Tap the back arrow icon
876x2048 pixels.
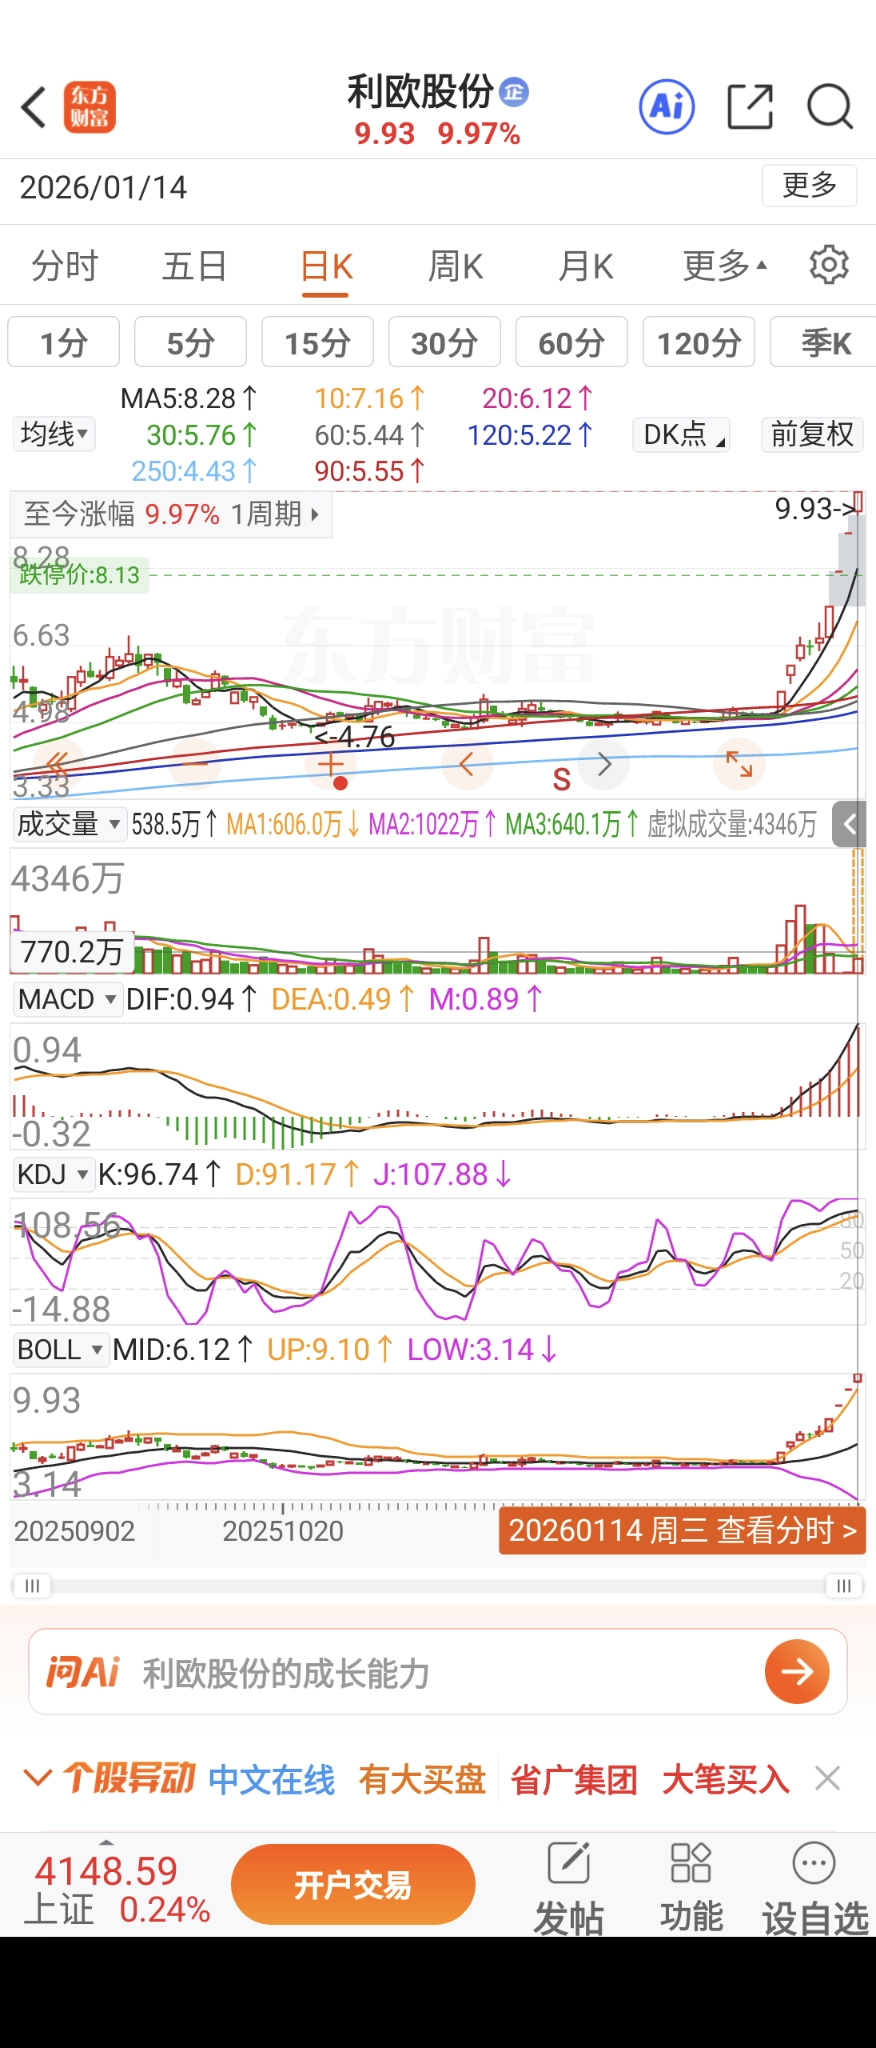pyautogui.click(x=34, y=107)
